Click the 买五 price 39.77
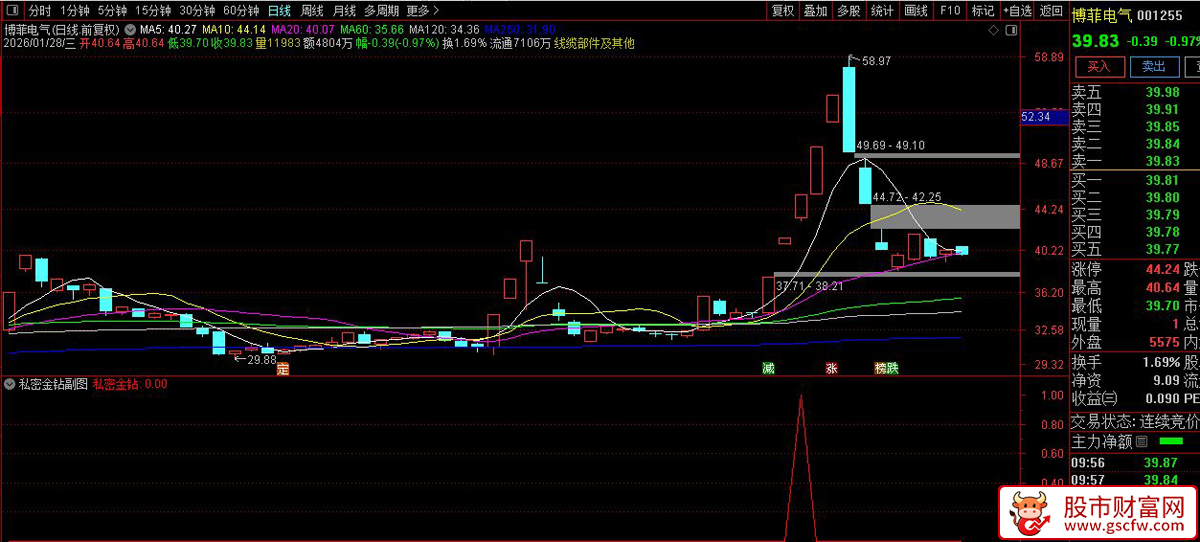Viewport: 1200px width, 542px height. 1162,248
